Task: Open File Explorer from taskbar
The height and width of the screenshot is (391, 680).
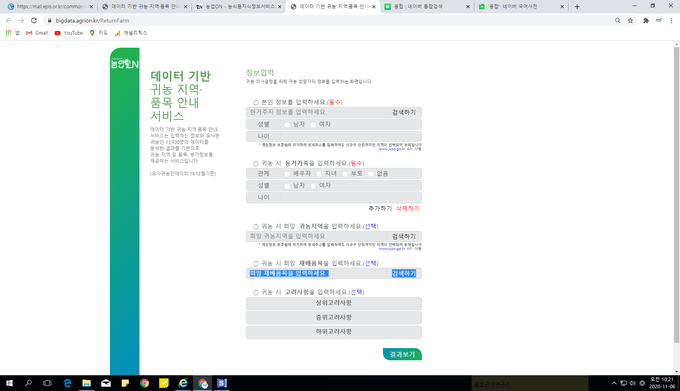Action: pos(86,383)
